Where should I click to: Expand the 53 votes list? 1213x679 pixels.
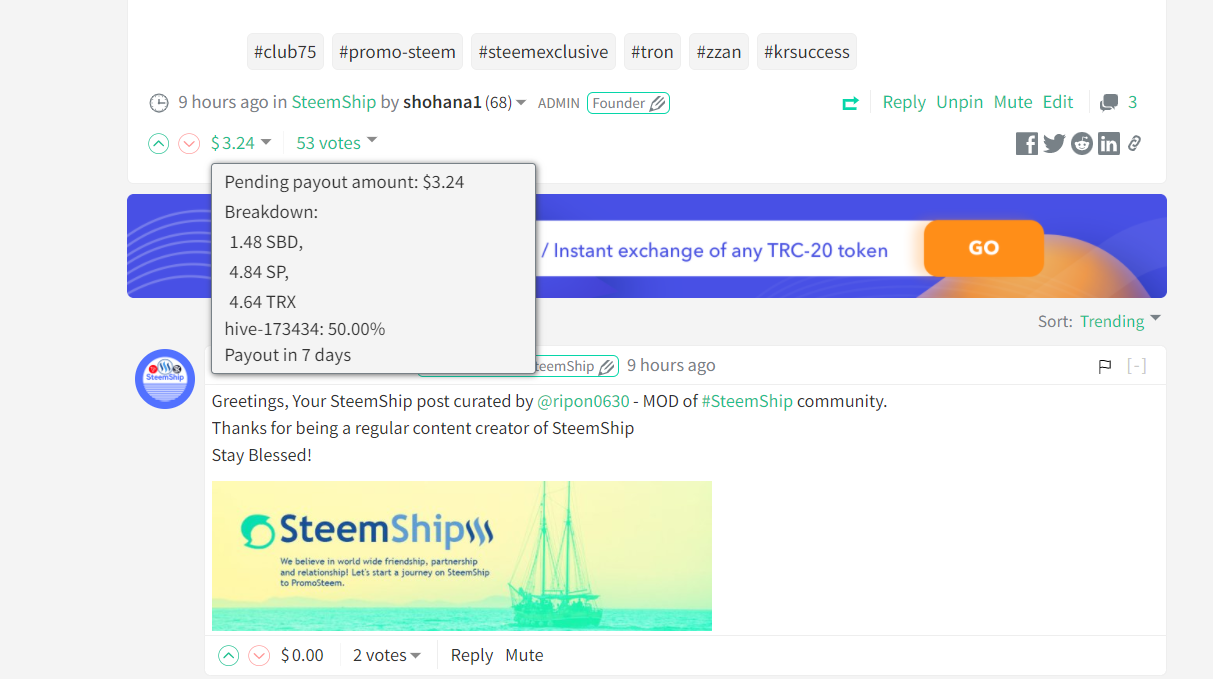pos(337,143)
